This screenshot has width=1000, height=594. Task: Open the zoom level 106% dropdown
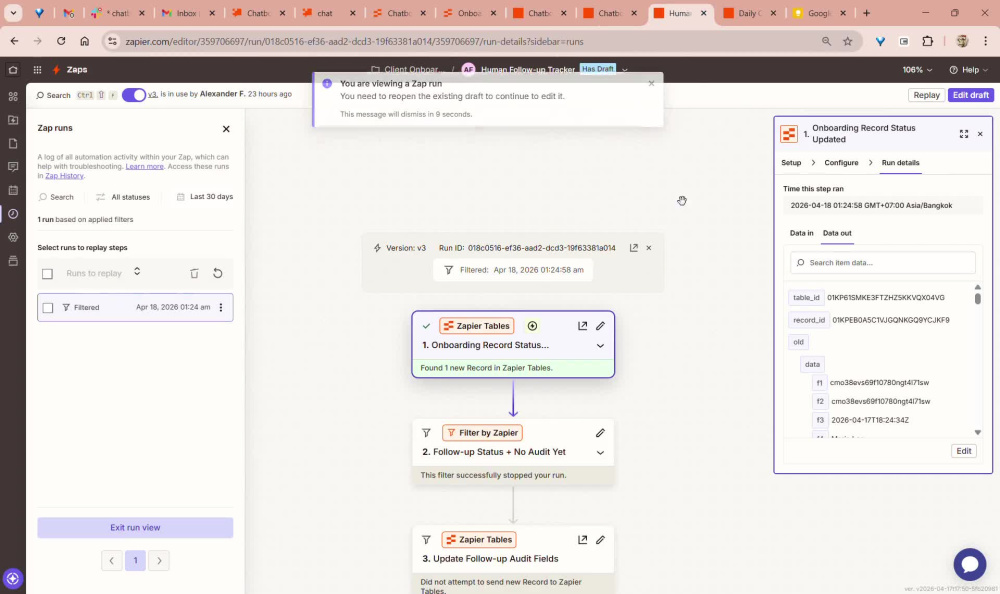(x=917, y=70)
